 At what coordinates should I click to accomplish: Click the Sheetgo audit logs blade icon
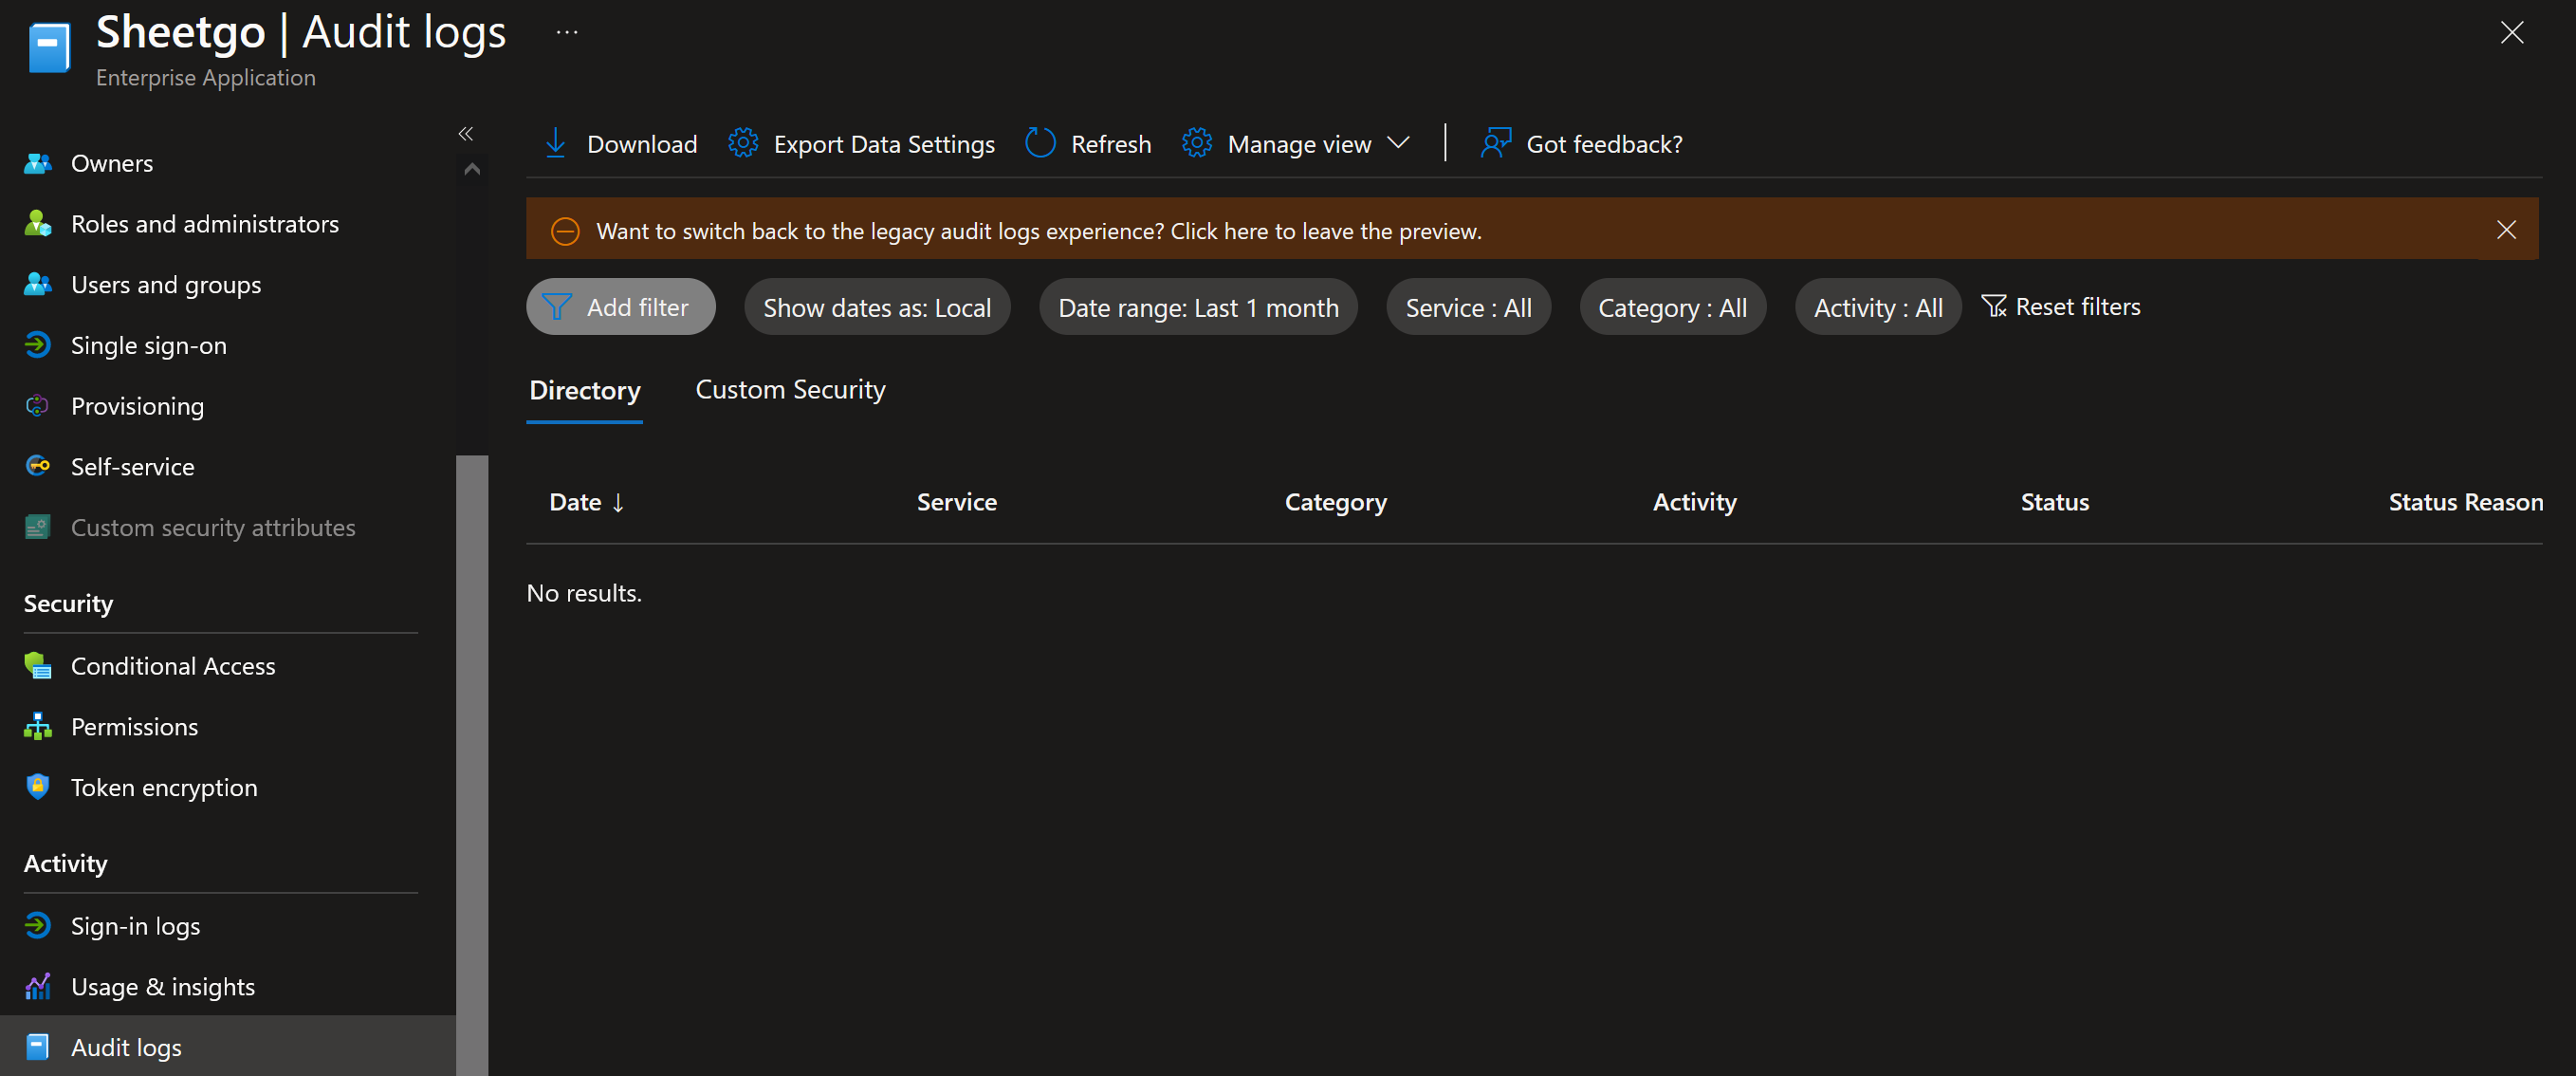pyautogui.click(x=49, y=47)
